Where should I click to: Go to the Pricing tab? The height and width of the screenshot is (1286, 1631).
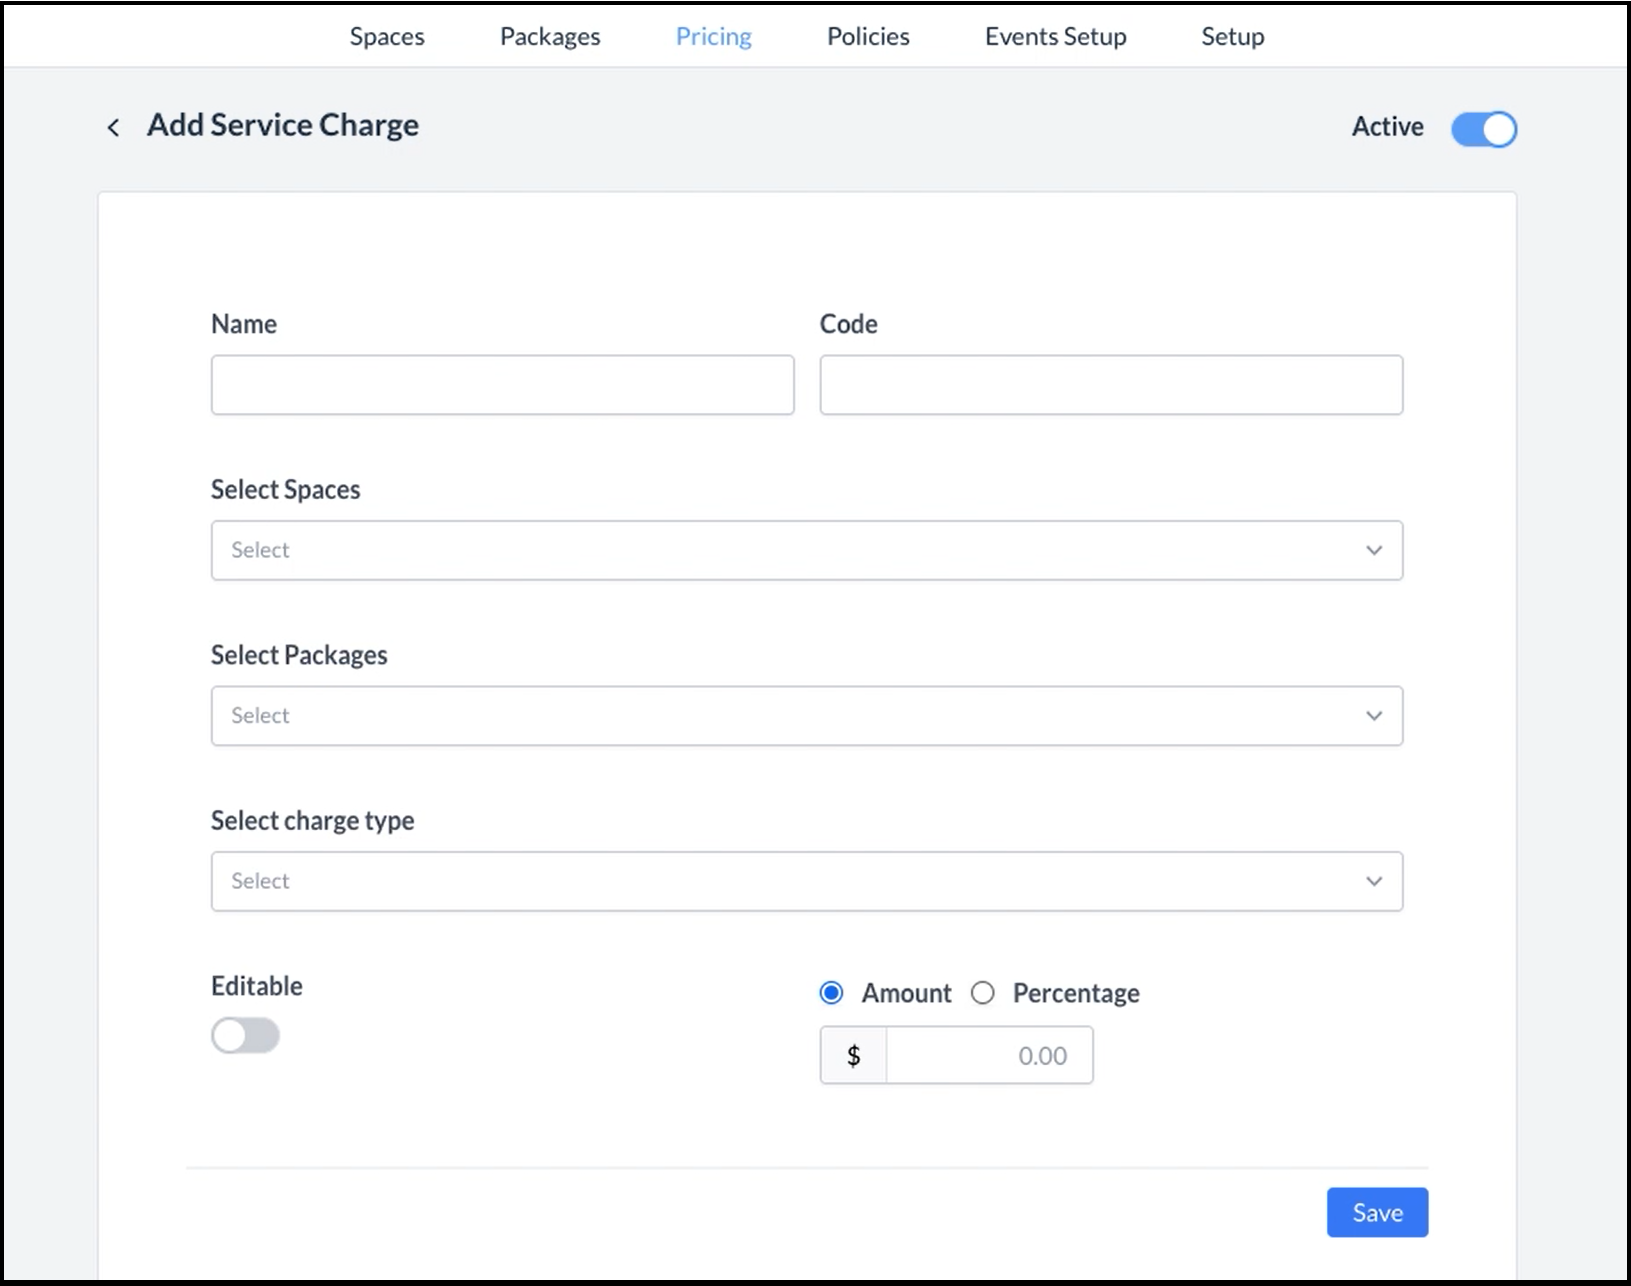pyautogui.click(x=713, y=37)
